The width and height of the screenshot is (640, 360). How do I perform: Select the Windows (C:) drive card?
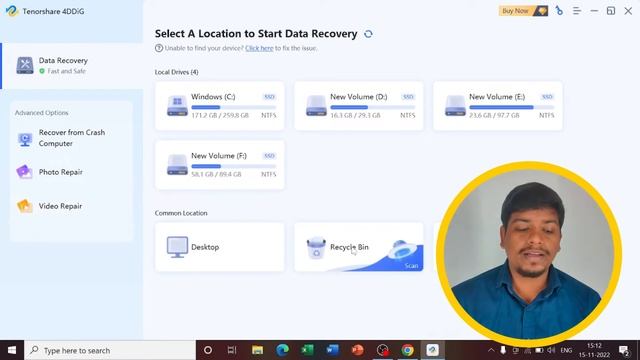click(x=220, y=106)
